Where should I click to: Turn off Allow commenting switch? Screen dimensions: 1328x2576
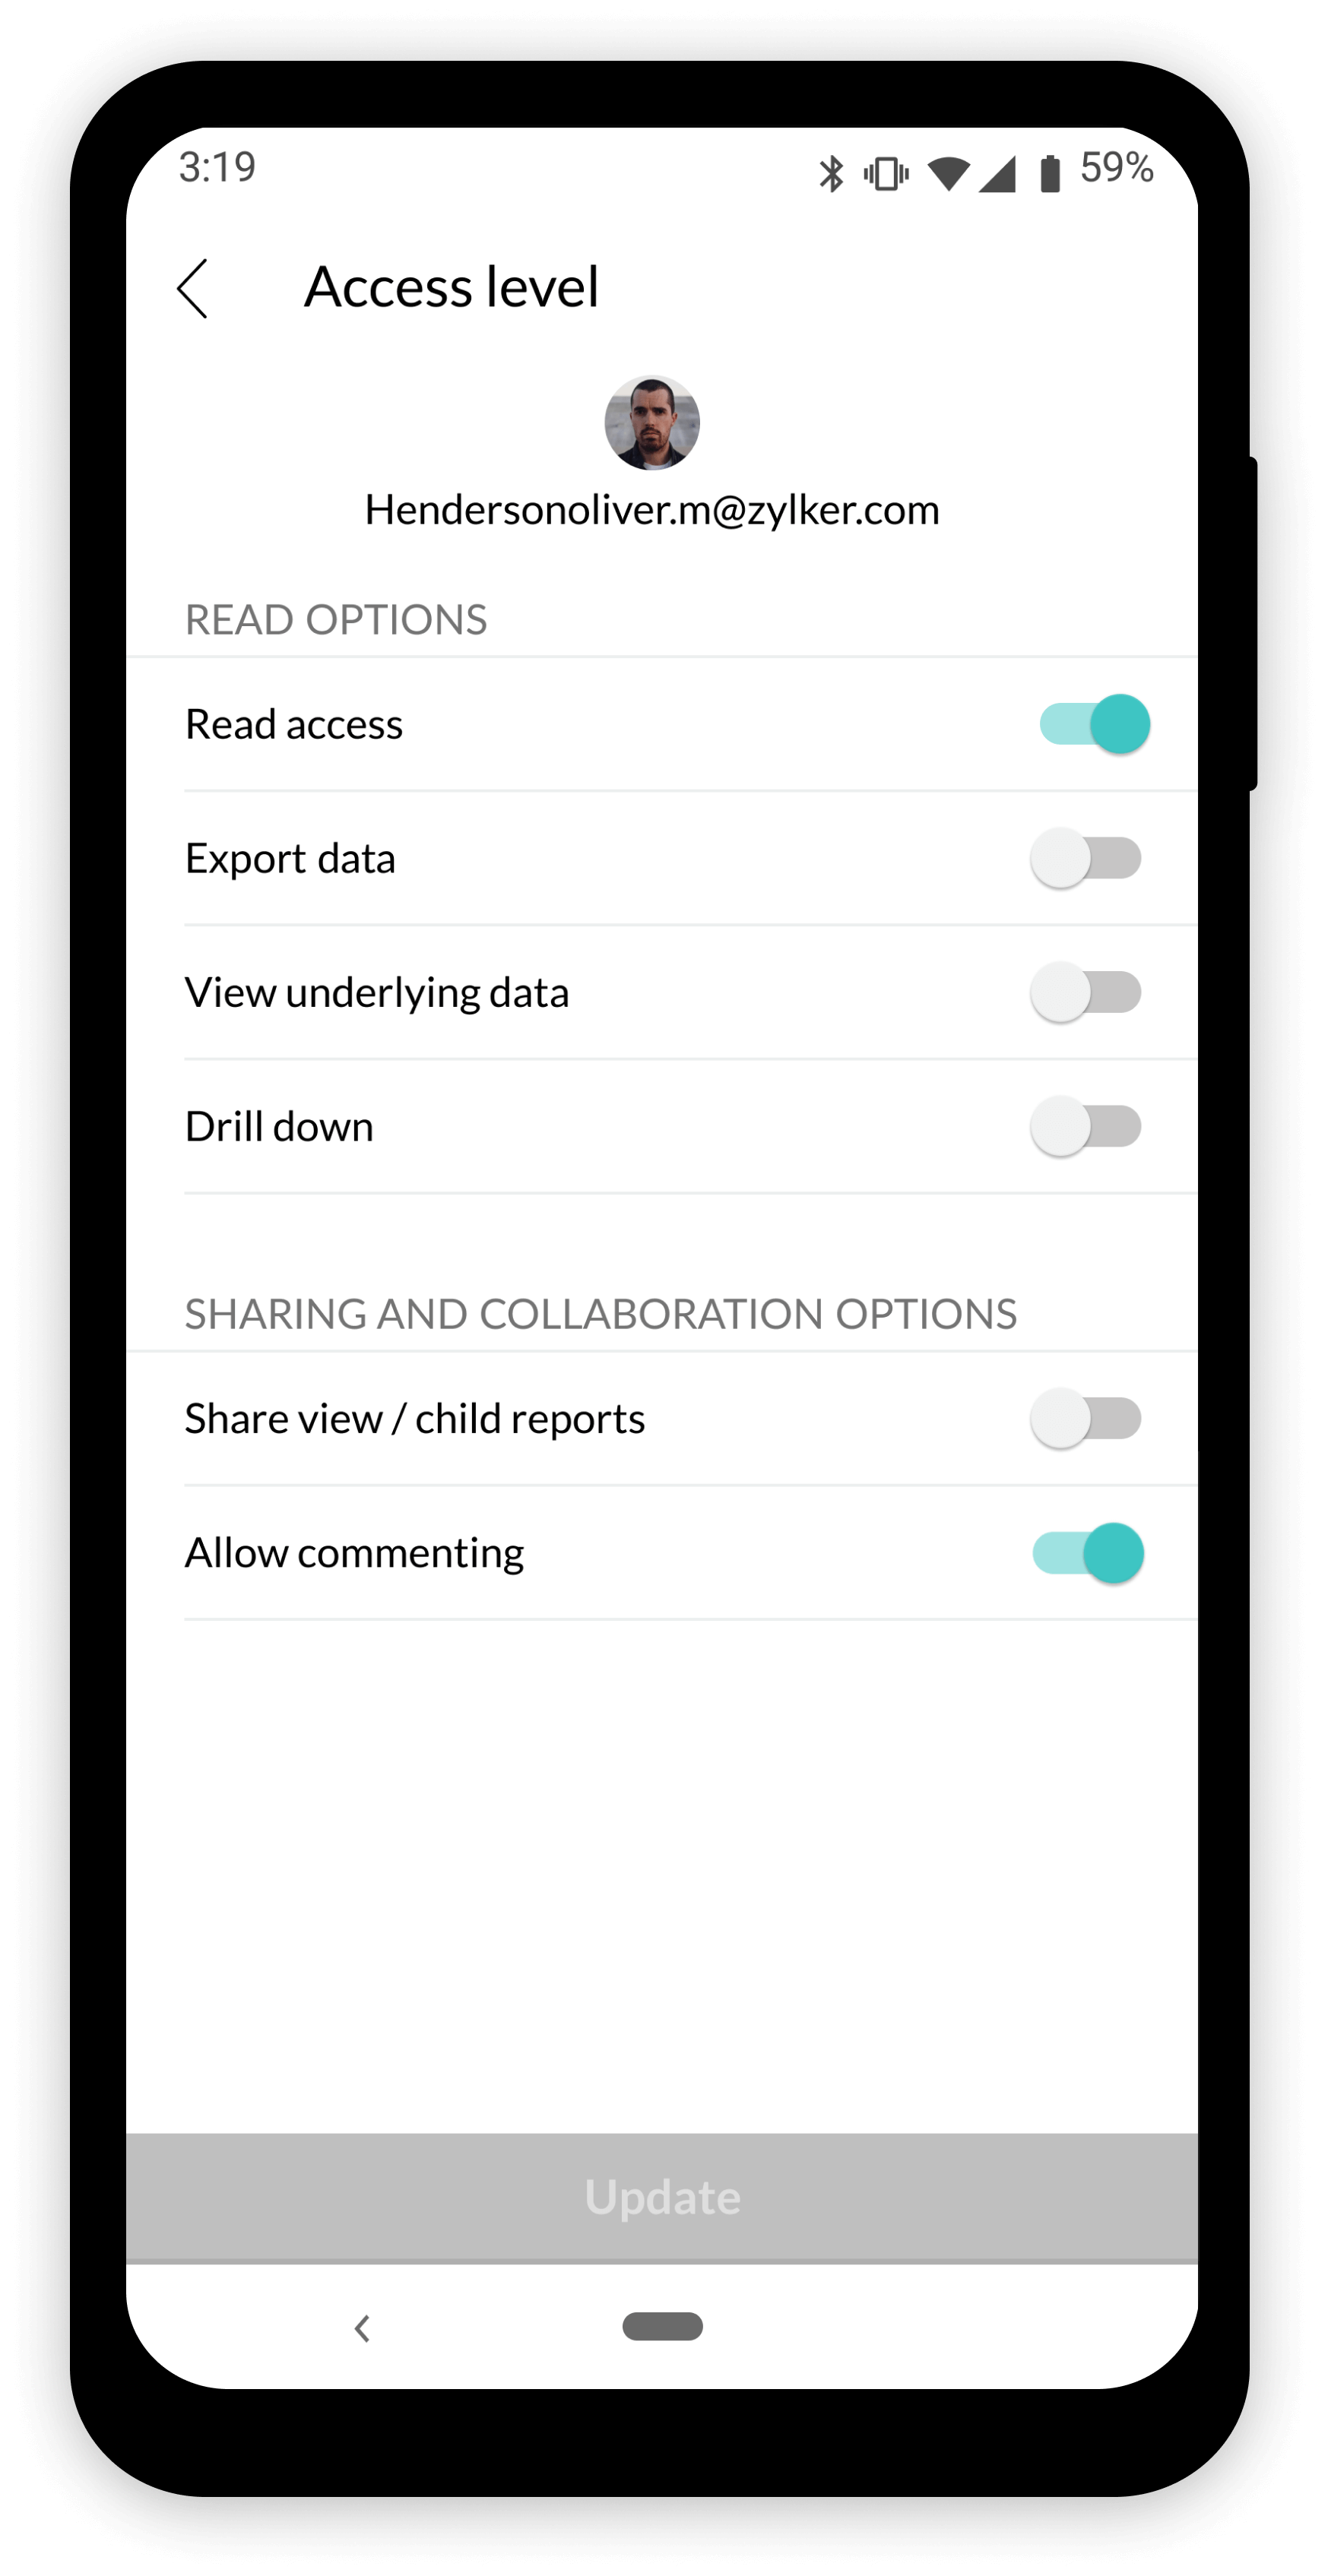pos(1088,1553)
